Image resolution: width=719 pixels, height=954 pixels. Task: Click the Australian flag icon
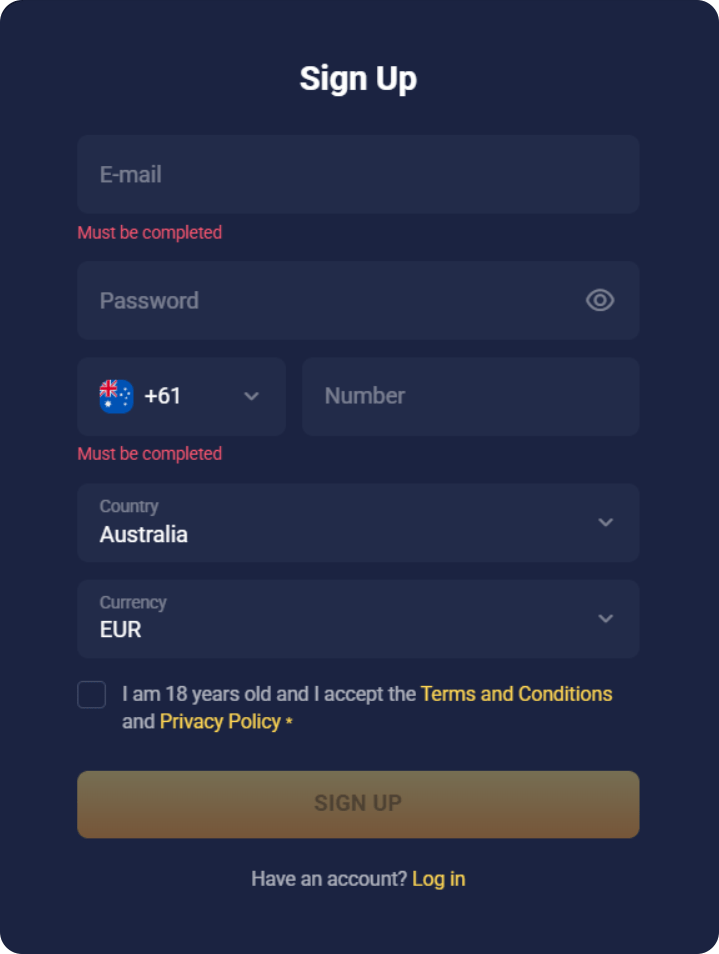(116, 396)
